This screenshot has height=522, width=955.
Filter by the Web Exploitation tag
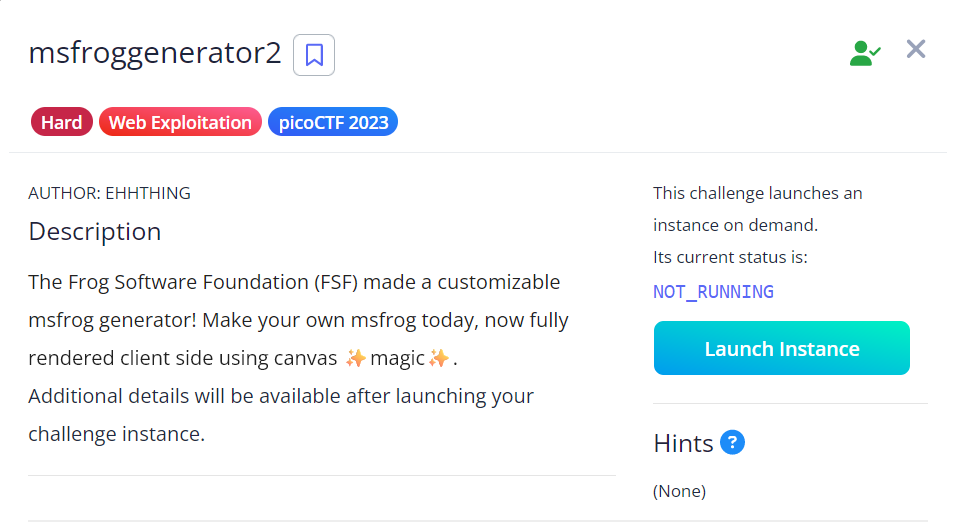point(180,123)
